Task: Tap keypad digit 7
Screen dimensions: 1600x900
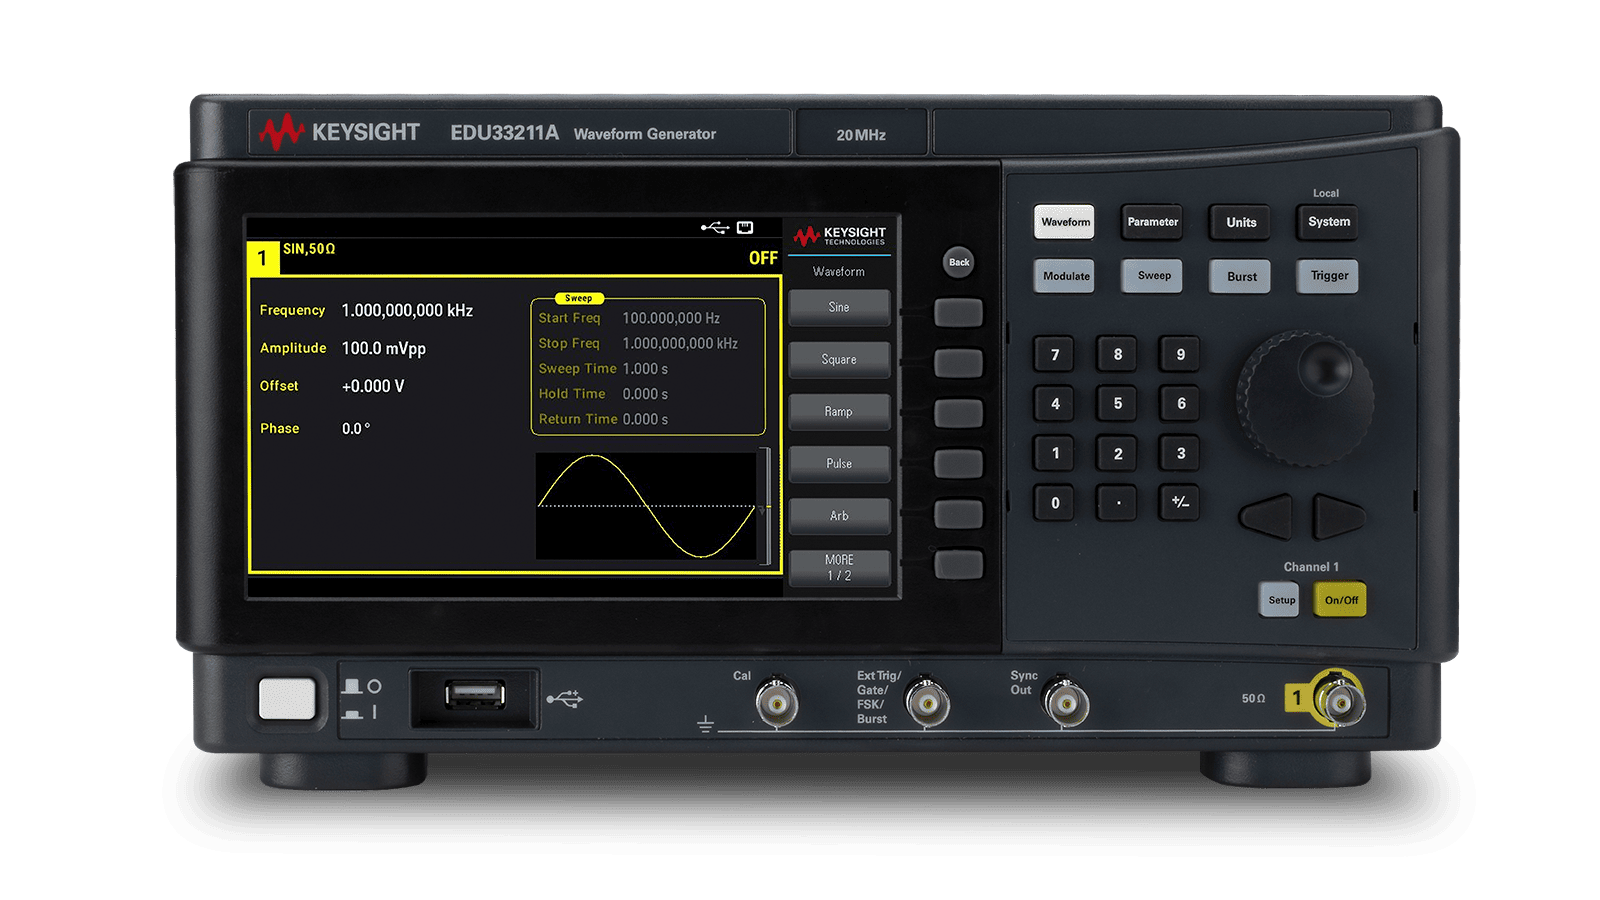Action: [1054, 354]
